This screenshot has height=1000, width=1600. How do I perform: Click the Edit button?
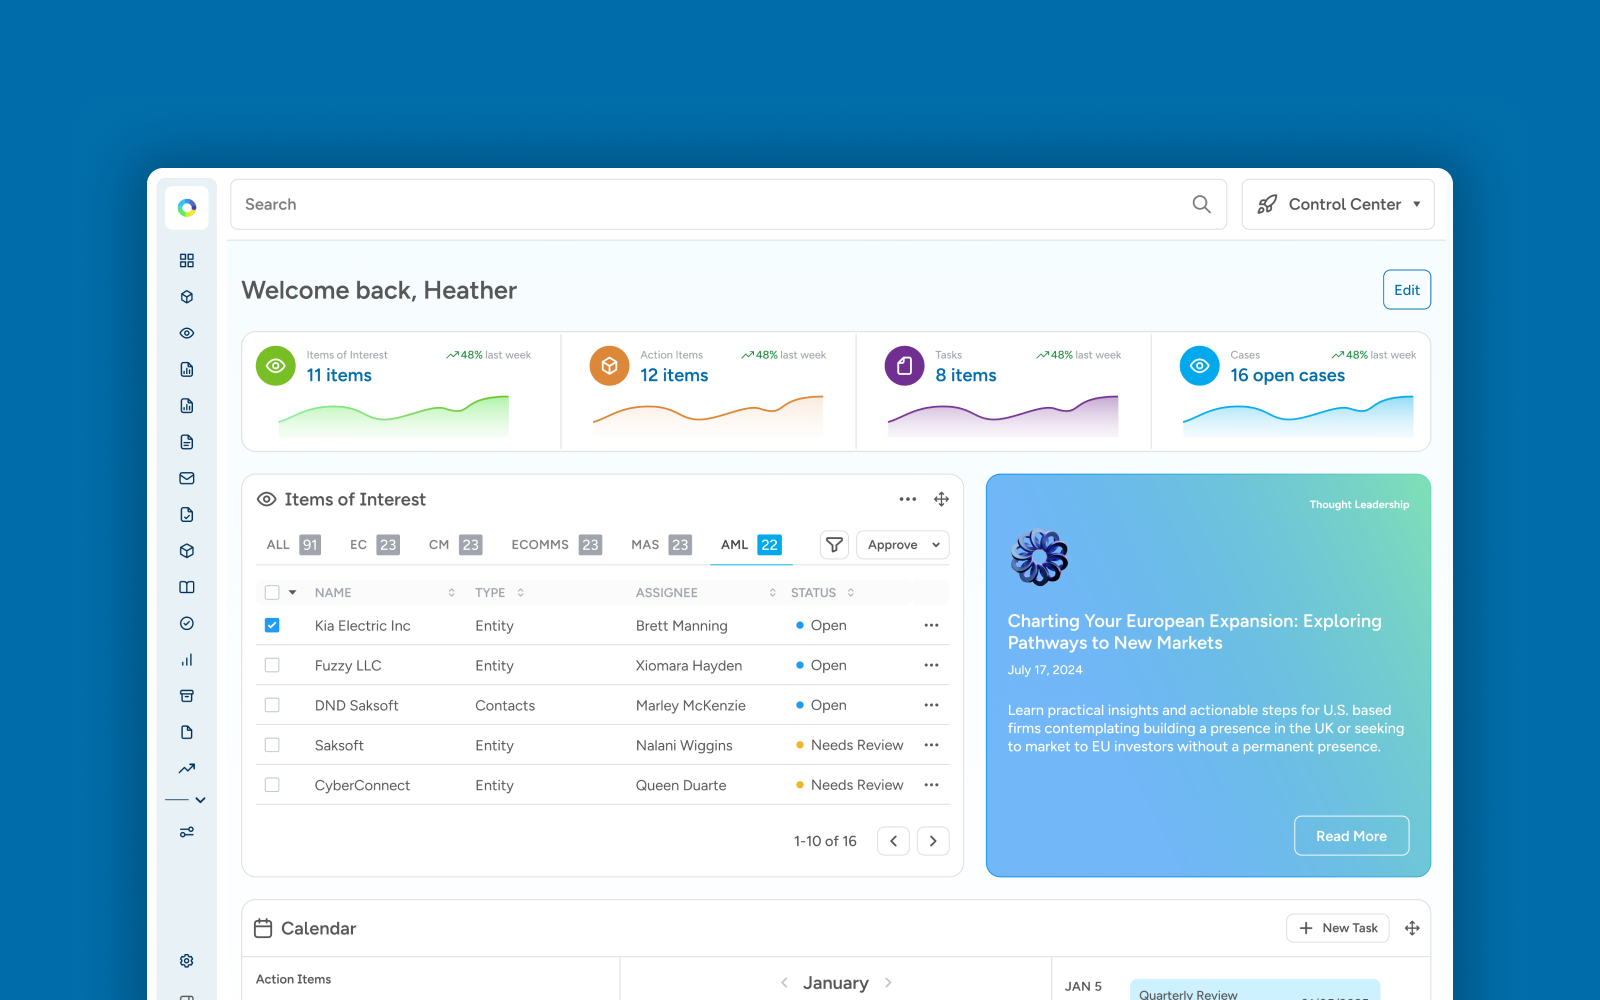pos(1407,290)
